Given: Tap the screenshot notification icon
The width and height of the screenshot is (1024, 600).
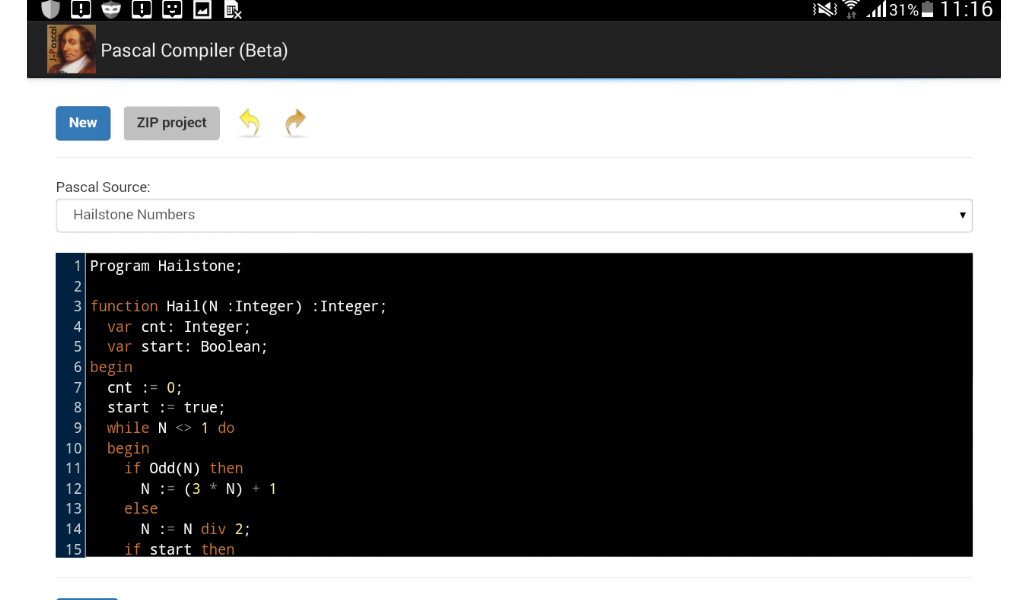Looking at the screenshot, I should coord(202,10).
